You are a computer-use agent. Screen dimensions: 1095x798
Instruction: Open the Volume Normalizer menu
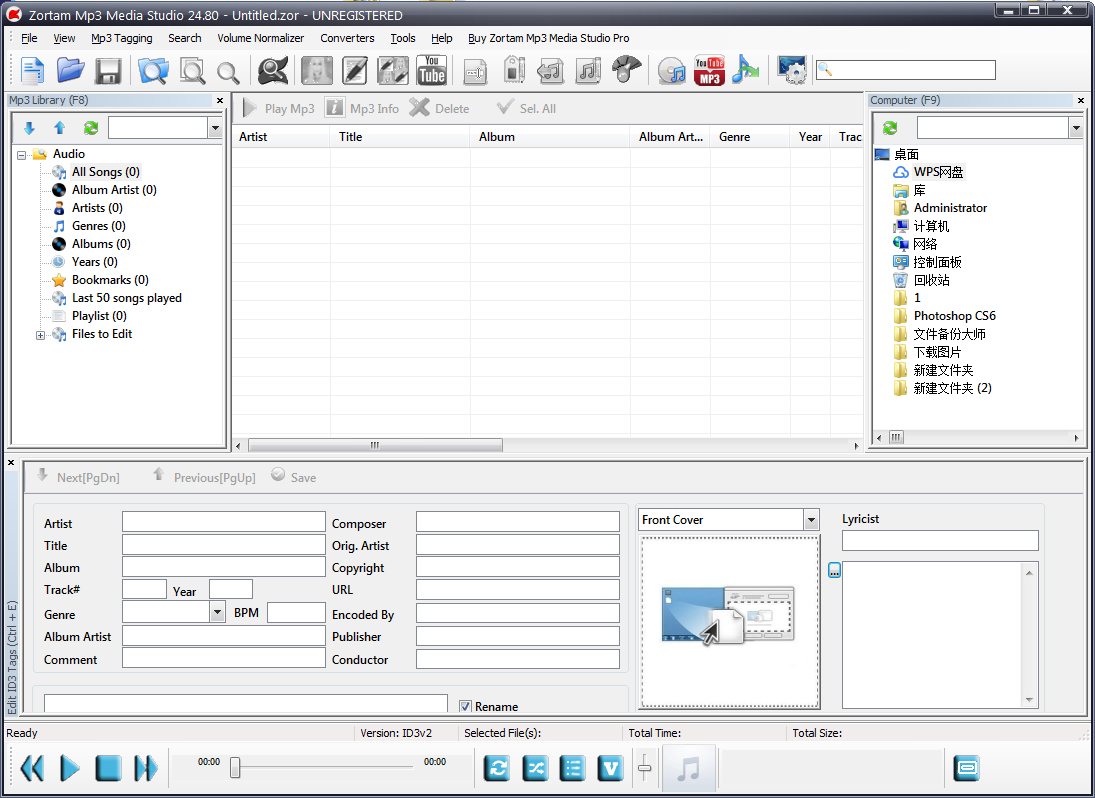pyautogui.click(x=260, y=38)
